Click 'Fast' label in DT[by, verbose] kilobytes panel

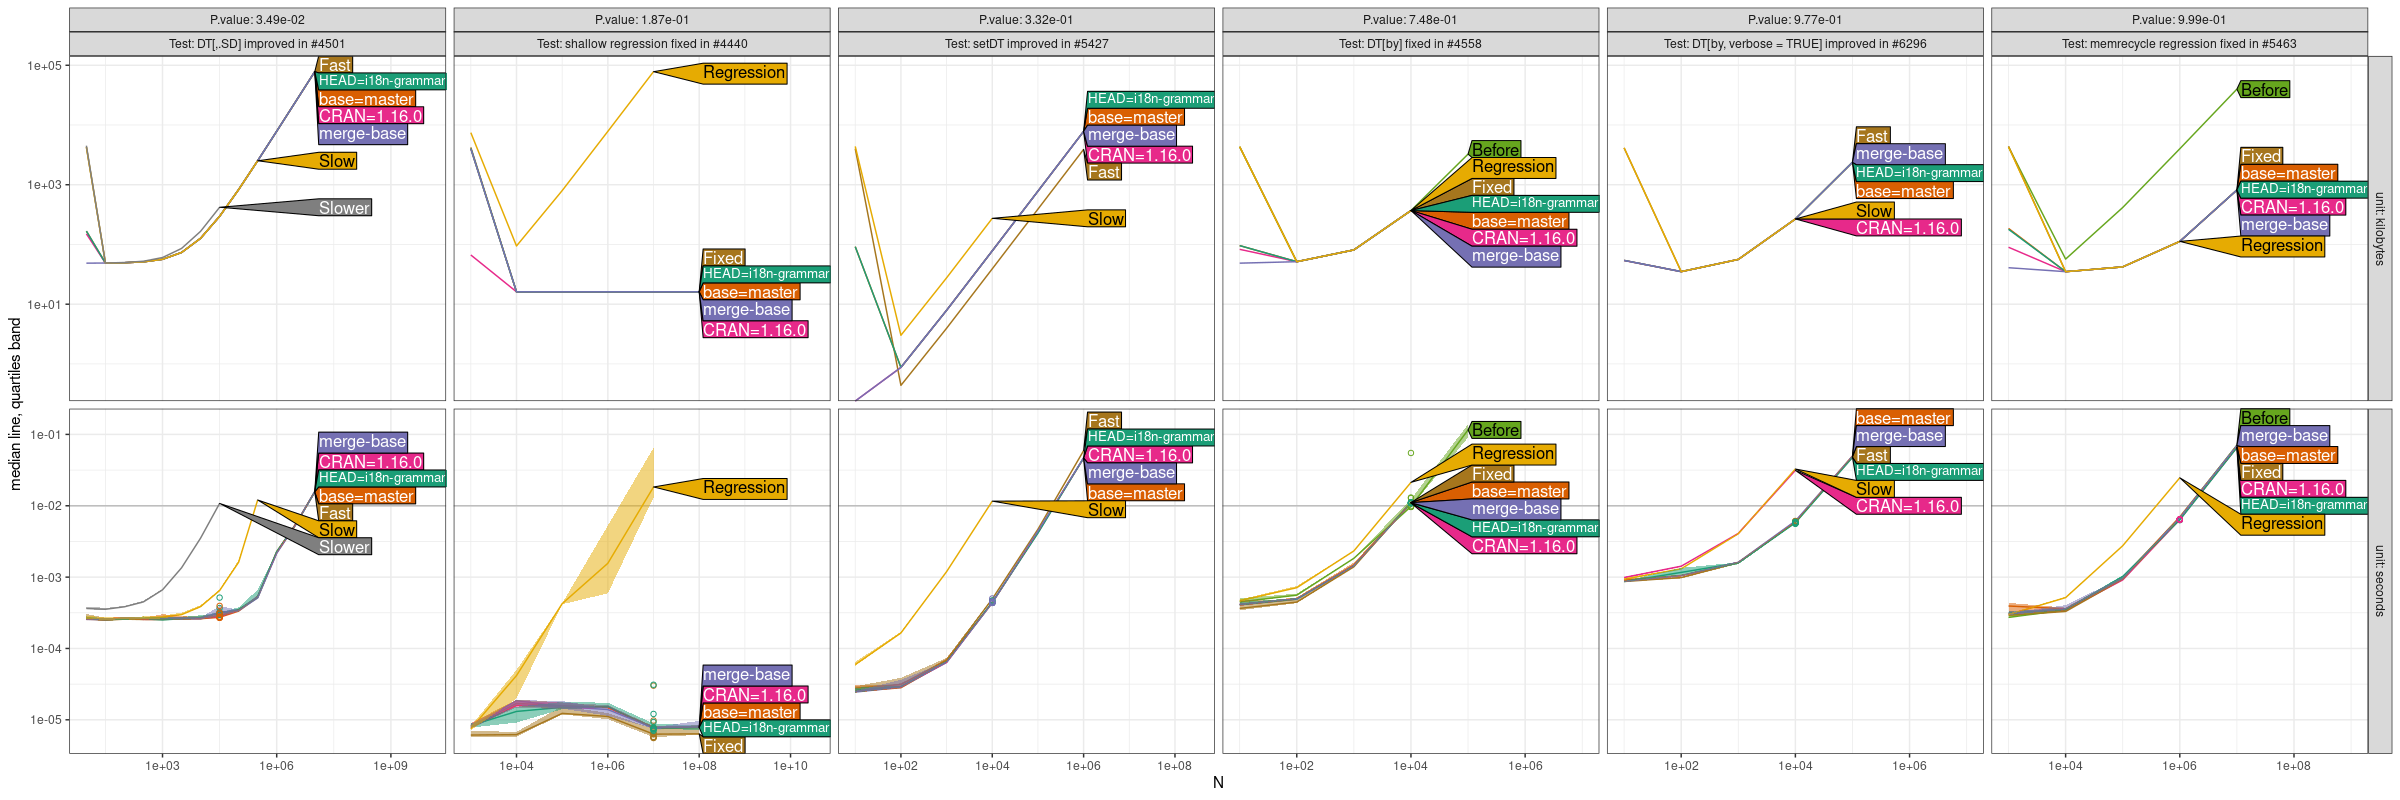[1872, 136]
